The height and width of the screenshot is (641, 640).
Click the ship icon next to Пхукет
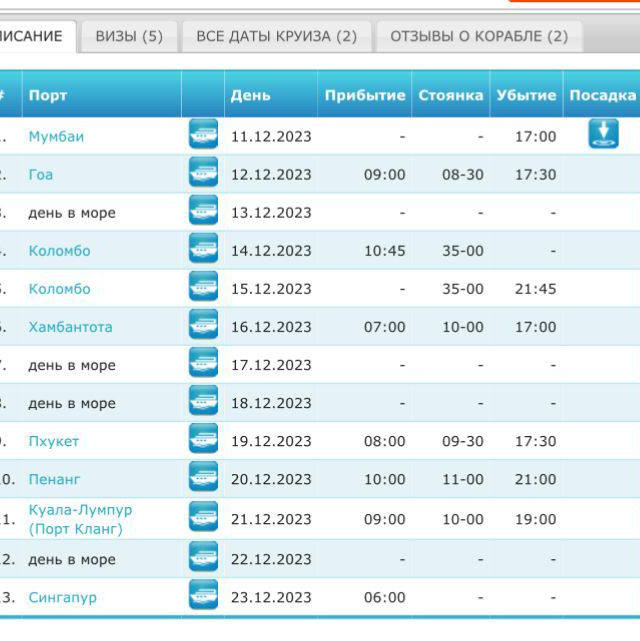point(203,440)
